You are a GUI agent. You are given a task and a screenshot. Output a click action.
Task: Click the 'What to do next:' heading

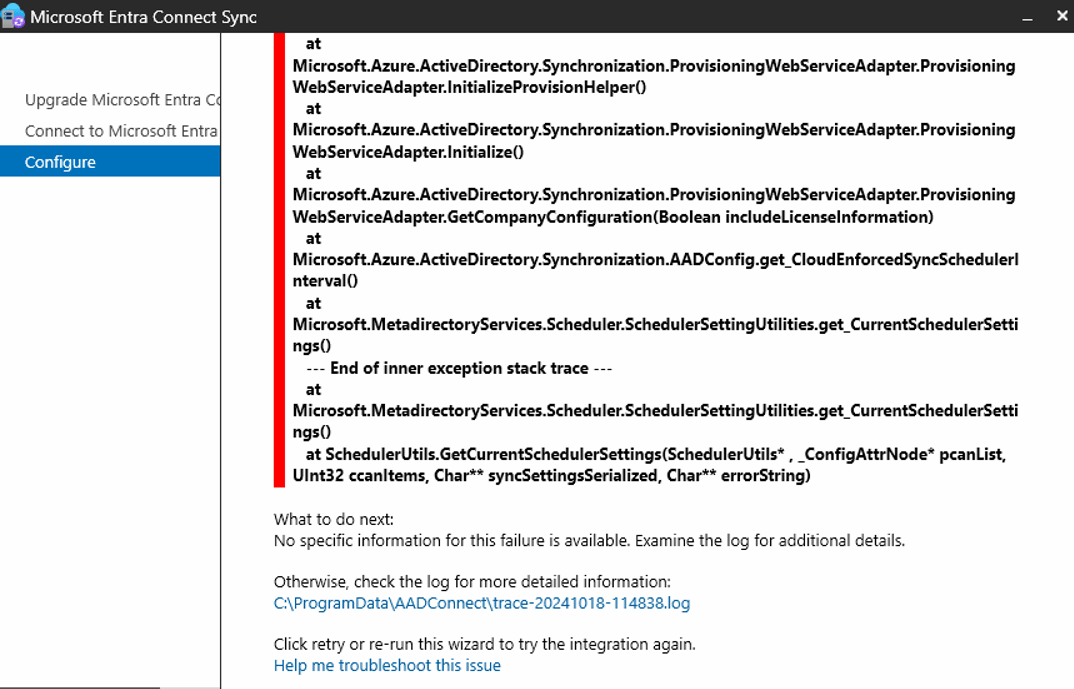pos(334,519)
